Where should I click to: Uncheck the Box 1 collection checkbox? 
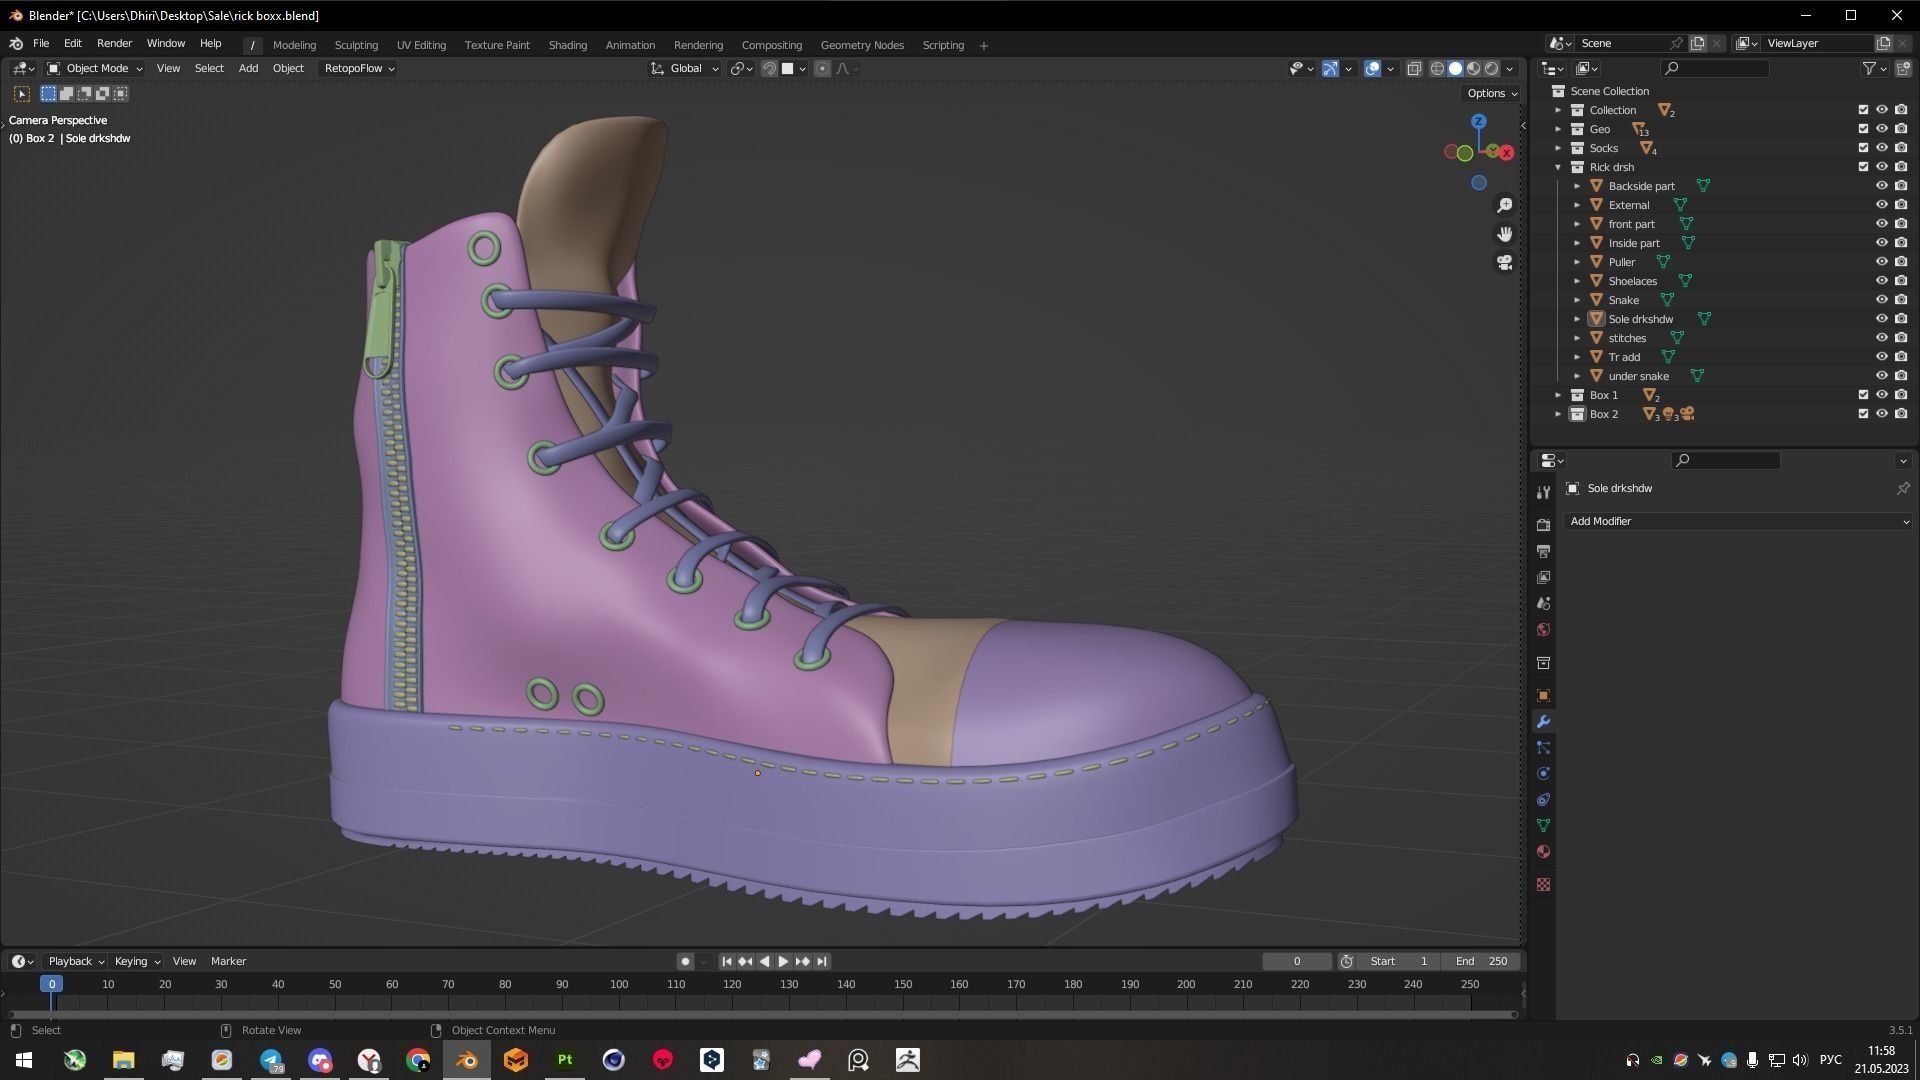[x=1863, y=395]
